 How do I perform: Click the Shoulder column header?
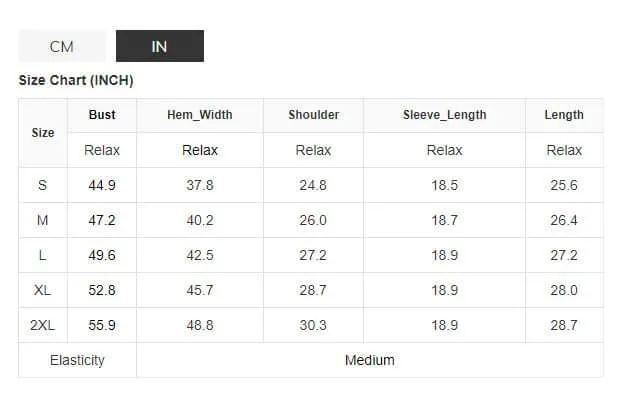[314, 115]
